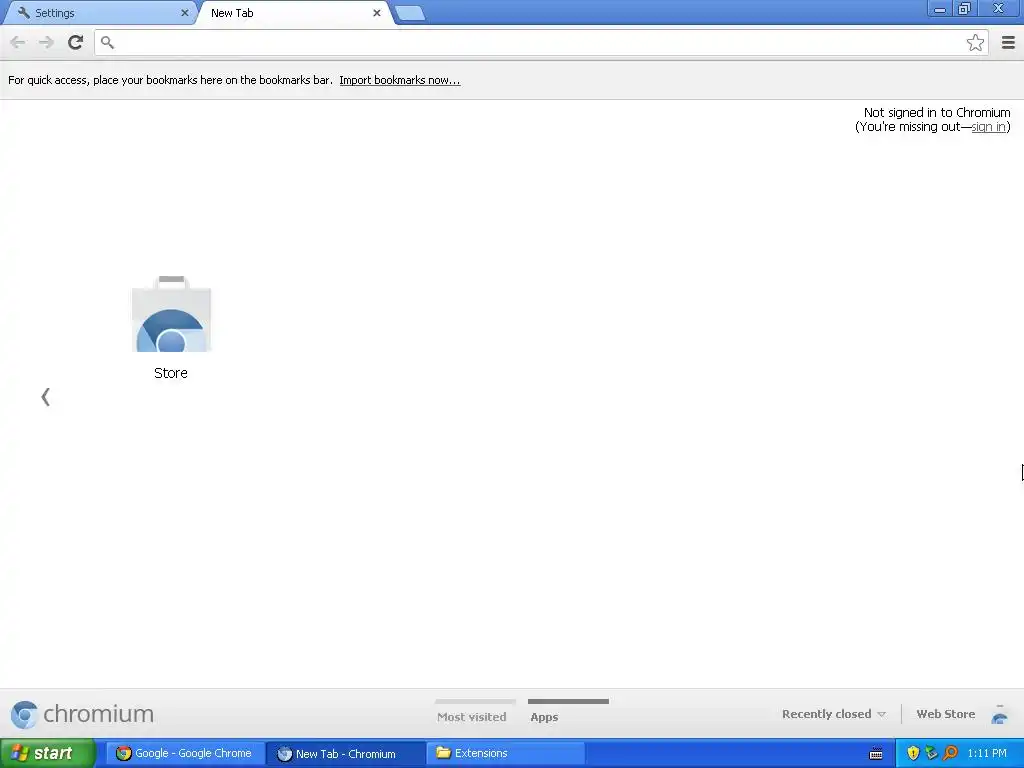This screenshot has width=1024, height=768.
Task: Click the security shield tray icon
Action: coord(913,753)
